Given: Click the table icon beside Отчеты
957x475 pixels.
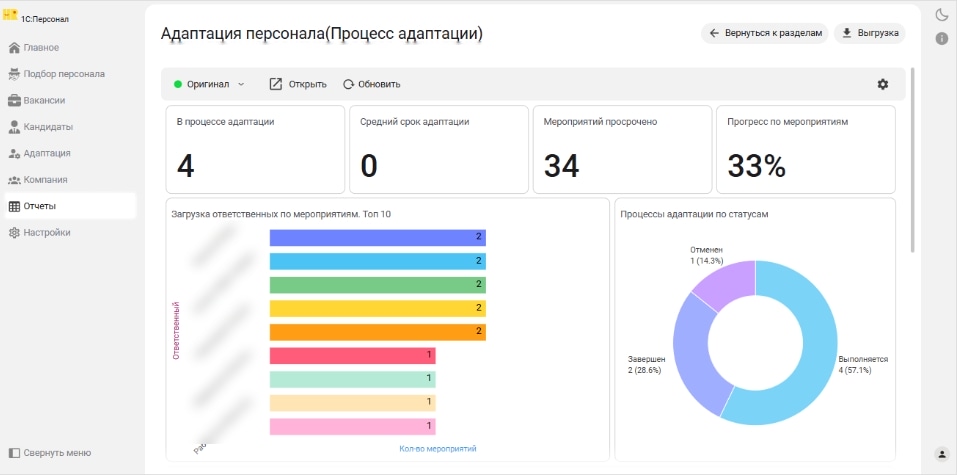Looking at the screenshot, I should [x=15, y=206].
